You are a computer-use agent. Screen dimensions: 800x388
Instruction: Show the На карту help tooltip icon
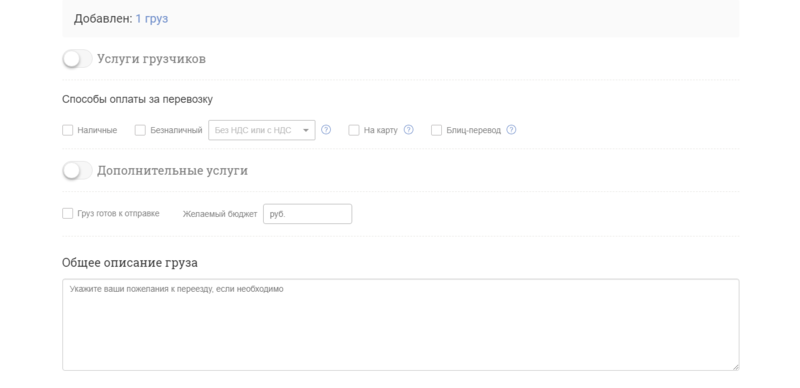409,130
